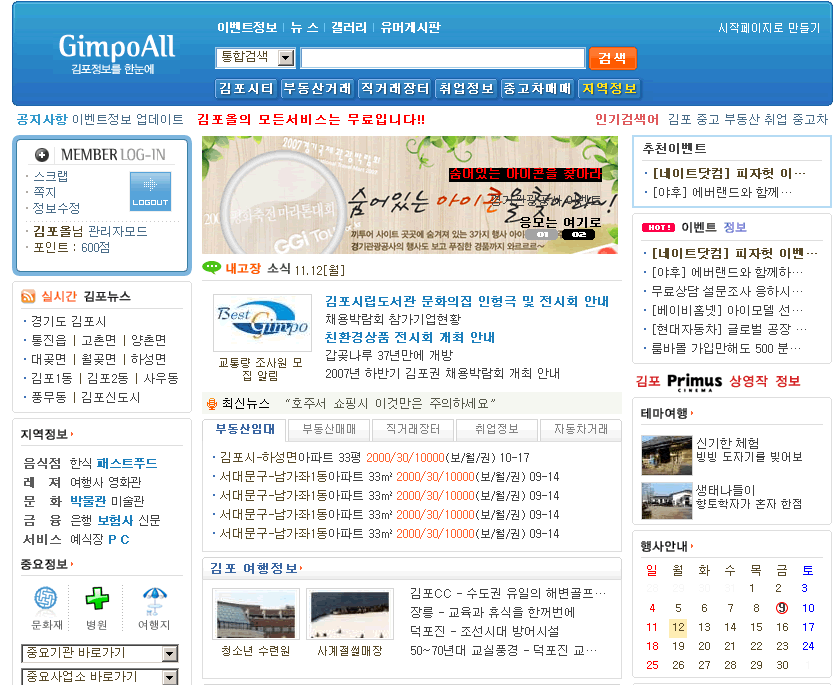Screen dimensions: 835x685
Task: Select calendar date 24
Action: [x=808, y=647]
